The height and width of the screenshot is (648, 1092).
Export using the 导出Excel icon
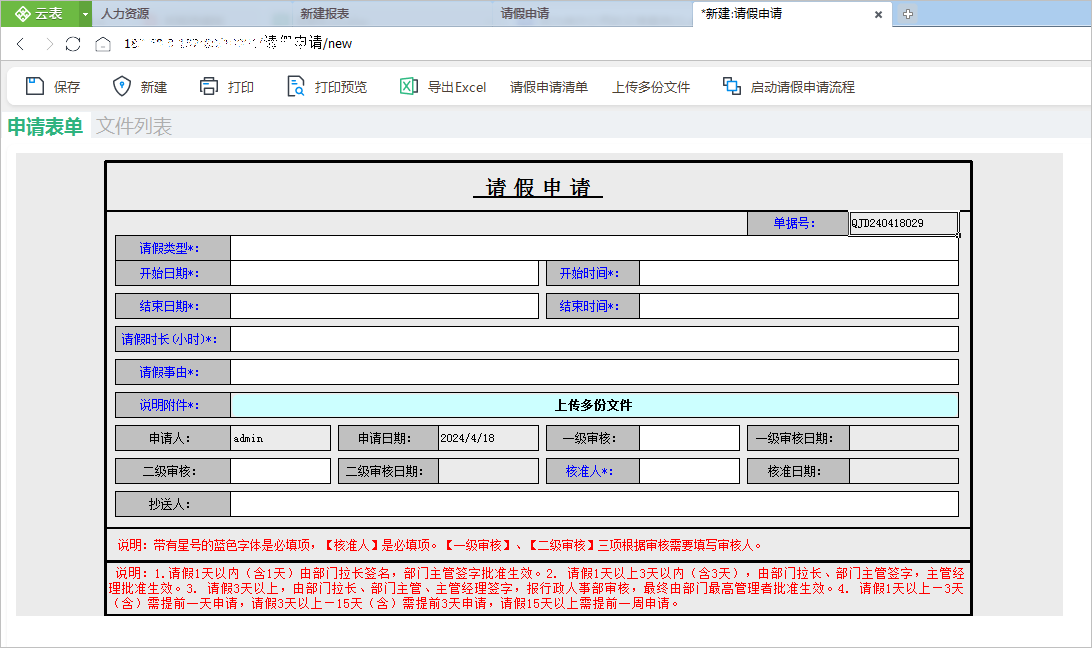(409, 86)
